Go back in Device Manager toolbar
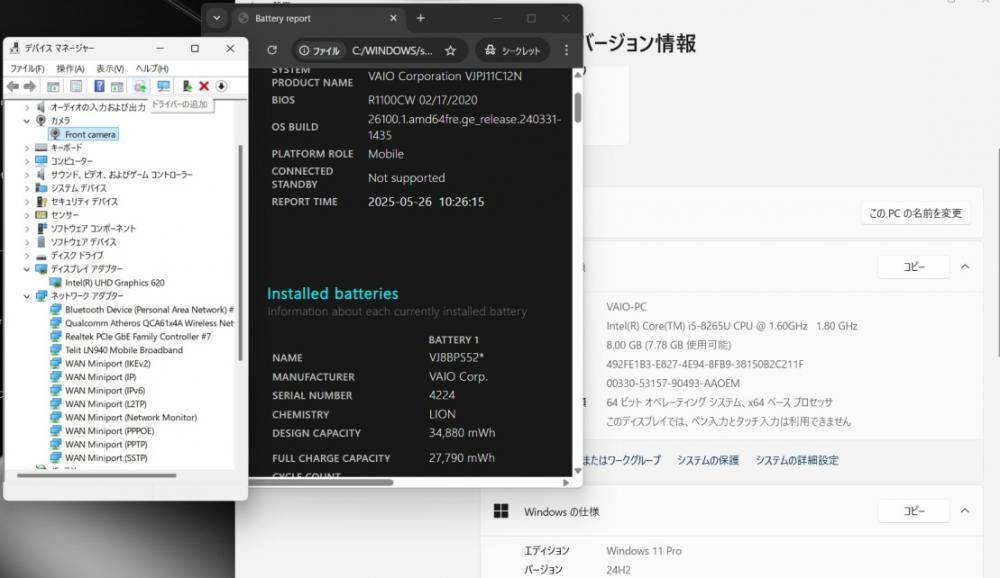Image resolution: width=1000 pixels, height=578 pixels. tap(13, 86)
